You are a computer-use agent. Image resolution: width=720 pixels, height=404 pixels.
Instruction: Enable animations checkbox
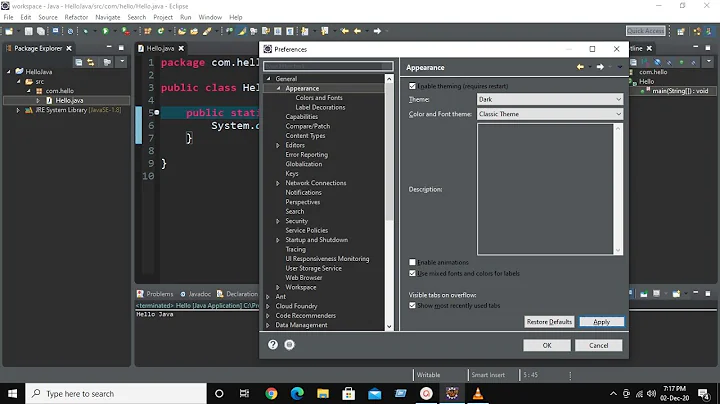point(413,262)
